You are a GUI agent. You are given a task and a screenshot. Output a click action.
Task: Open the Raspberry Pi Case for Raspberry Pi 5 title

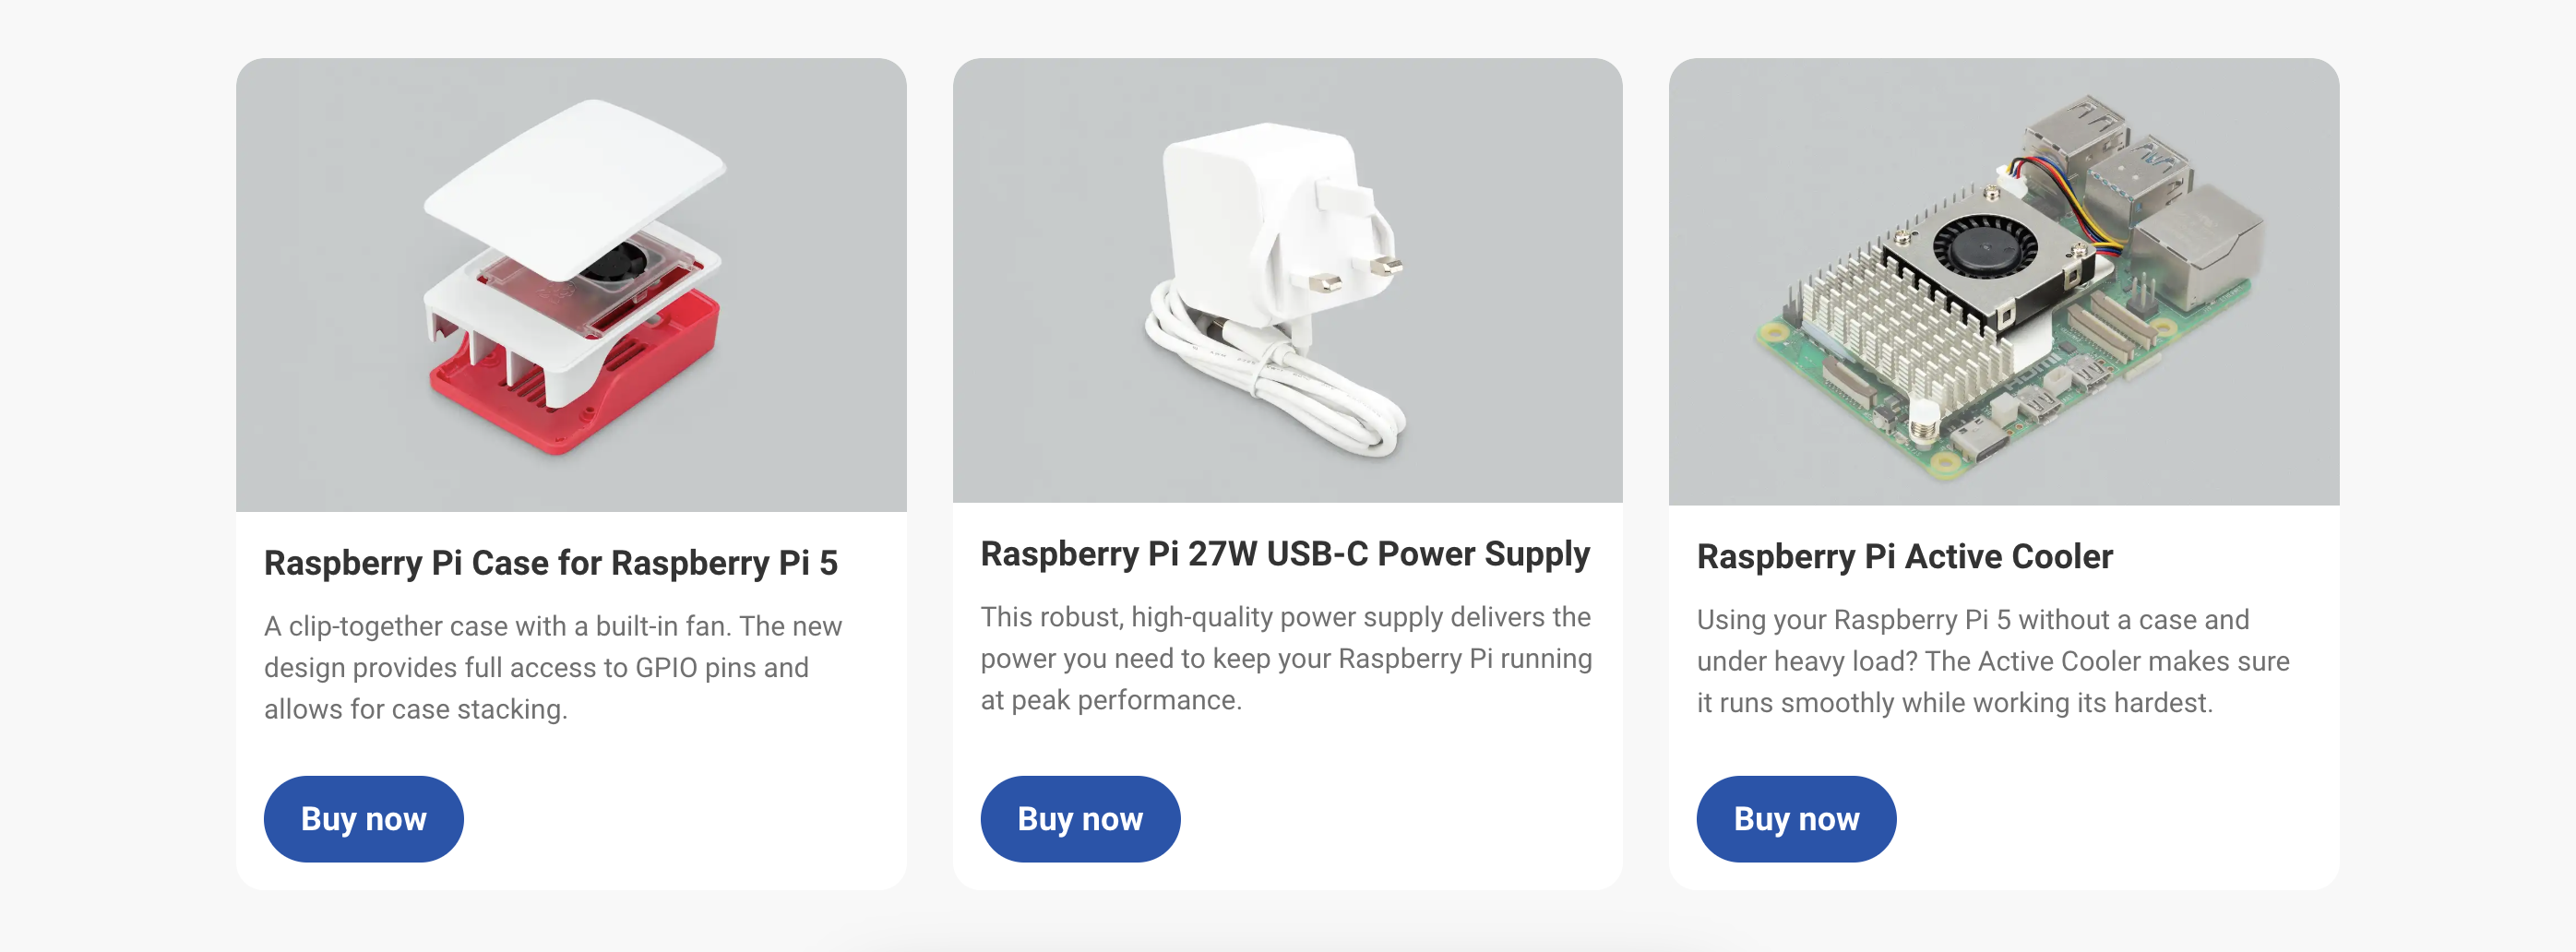550,563
